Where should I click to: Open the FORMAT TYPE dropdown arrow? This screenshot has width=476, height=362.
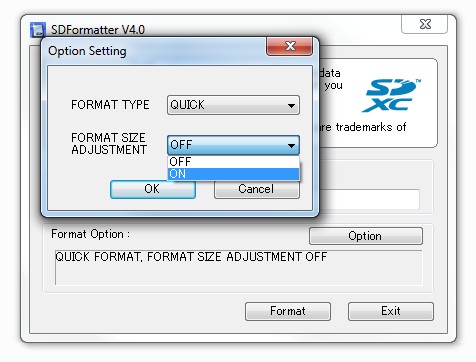[x=291, y=105]
